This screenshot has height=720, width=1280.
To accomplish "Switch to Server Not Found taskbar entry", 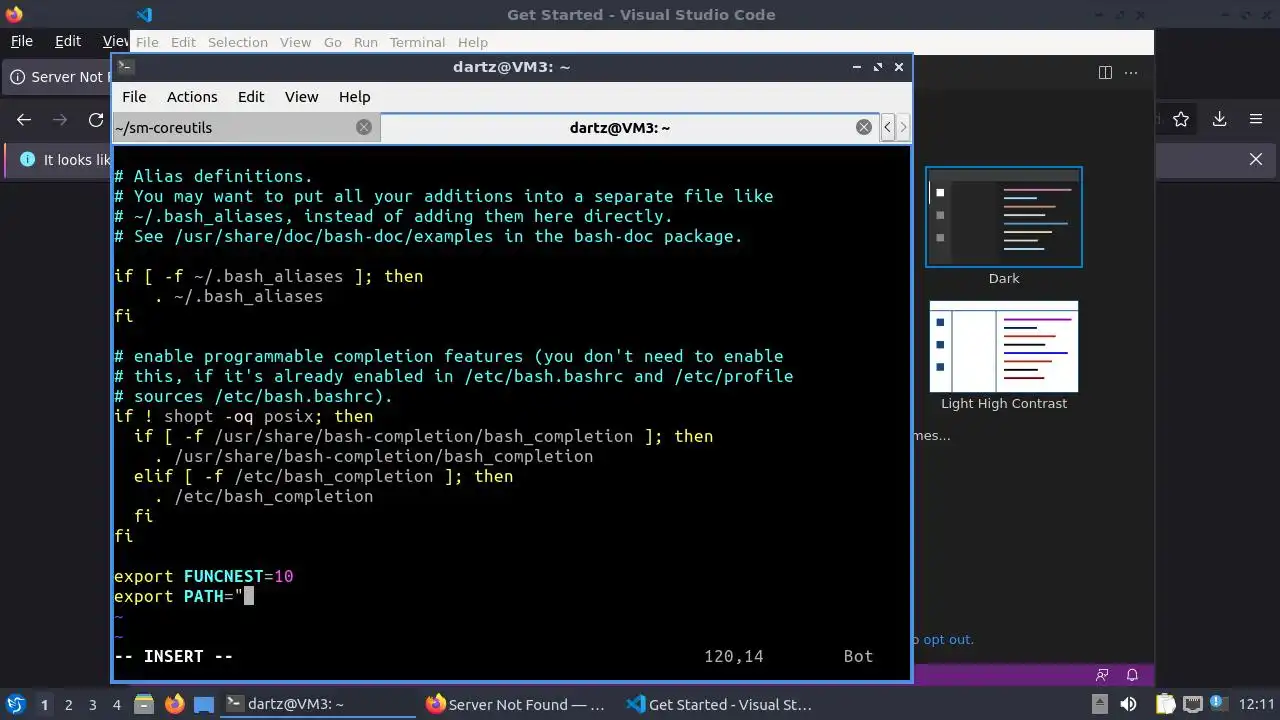I will tap(516, 705).
